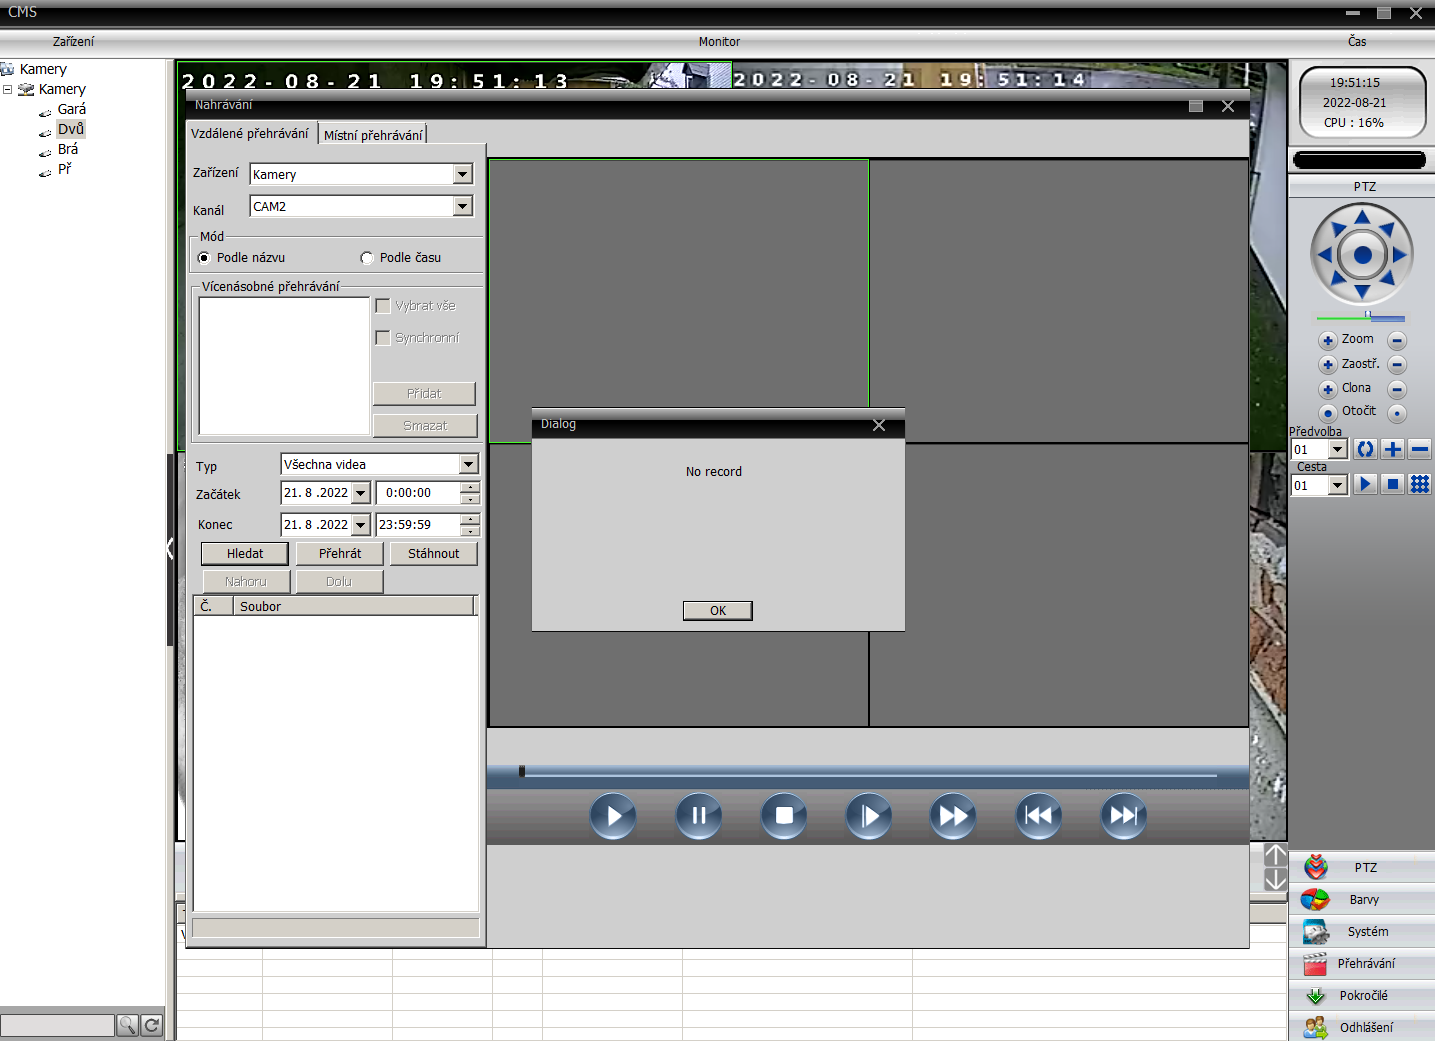Open the Přehrávání menu item
The width and height of the screenshot is (1435, 1041).
(1362, 964)
